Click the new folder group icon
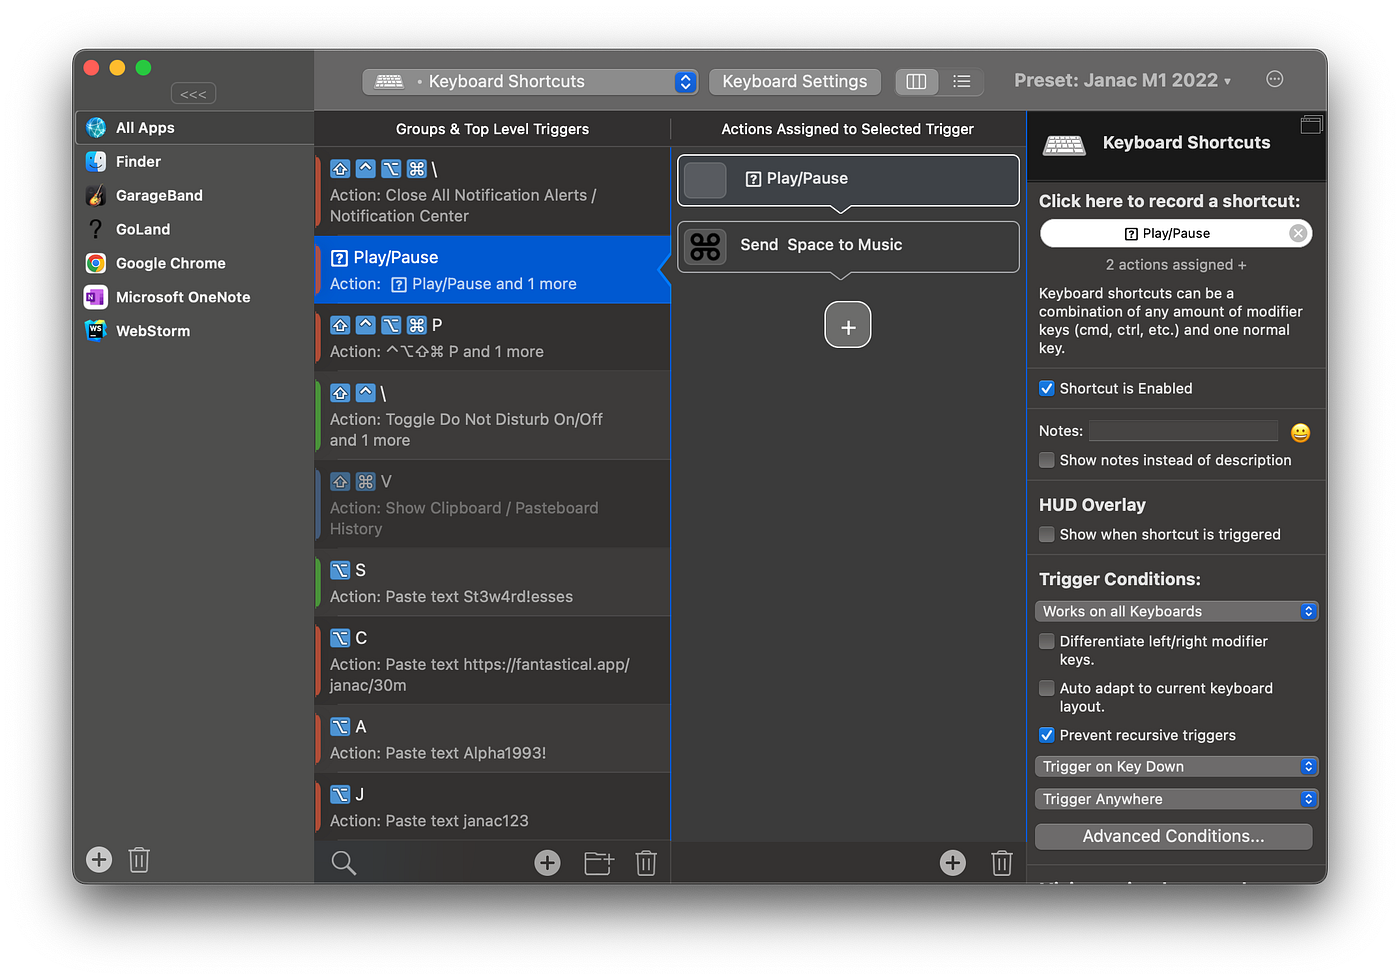 coord(598,862)
